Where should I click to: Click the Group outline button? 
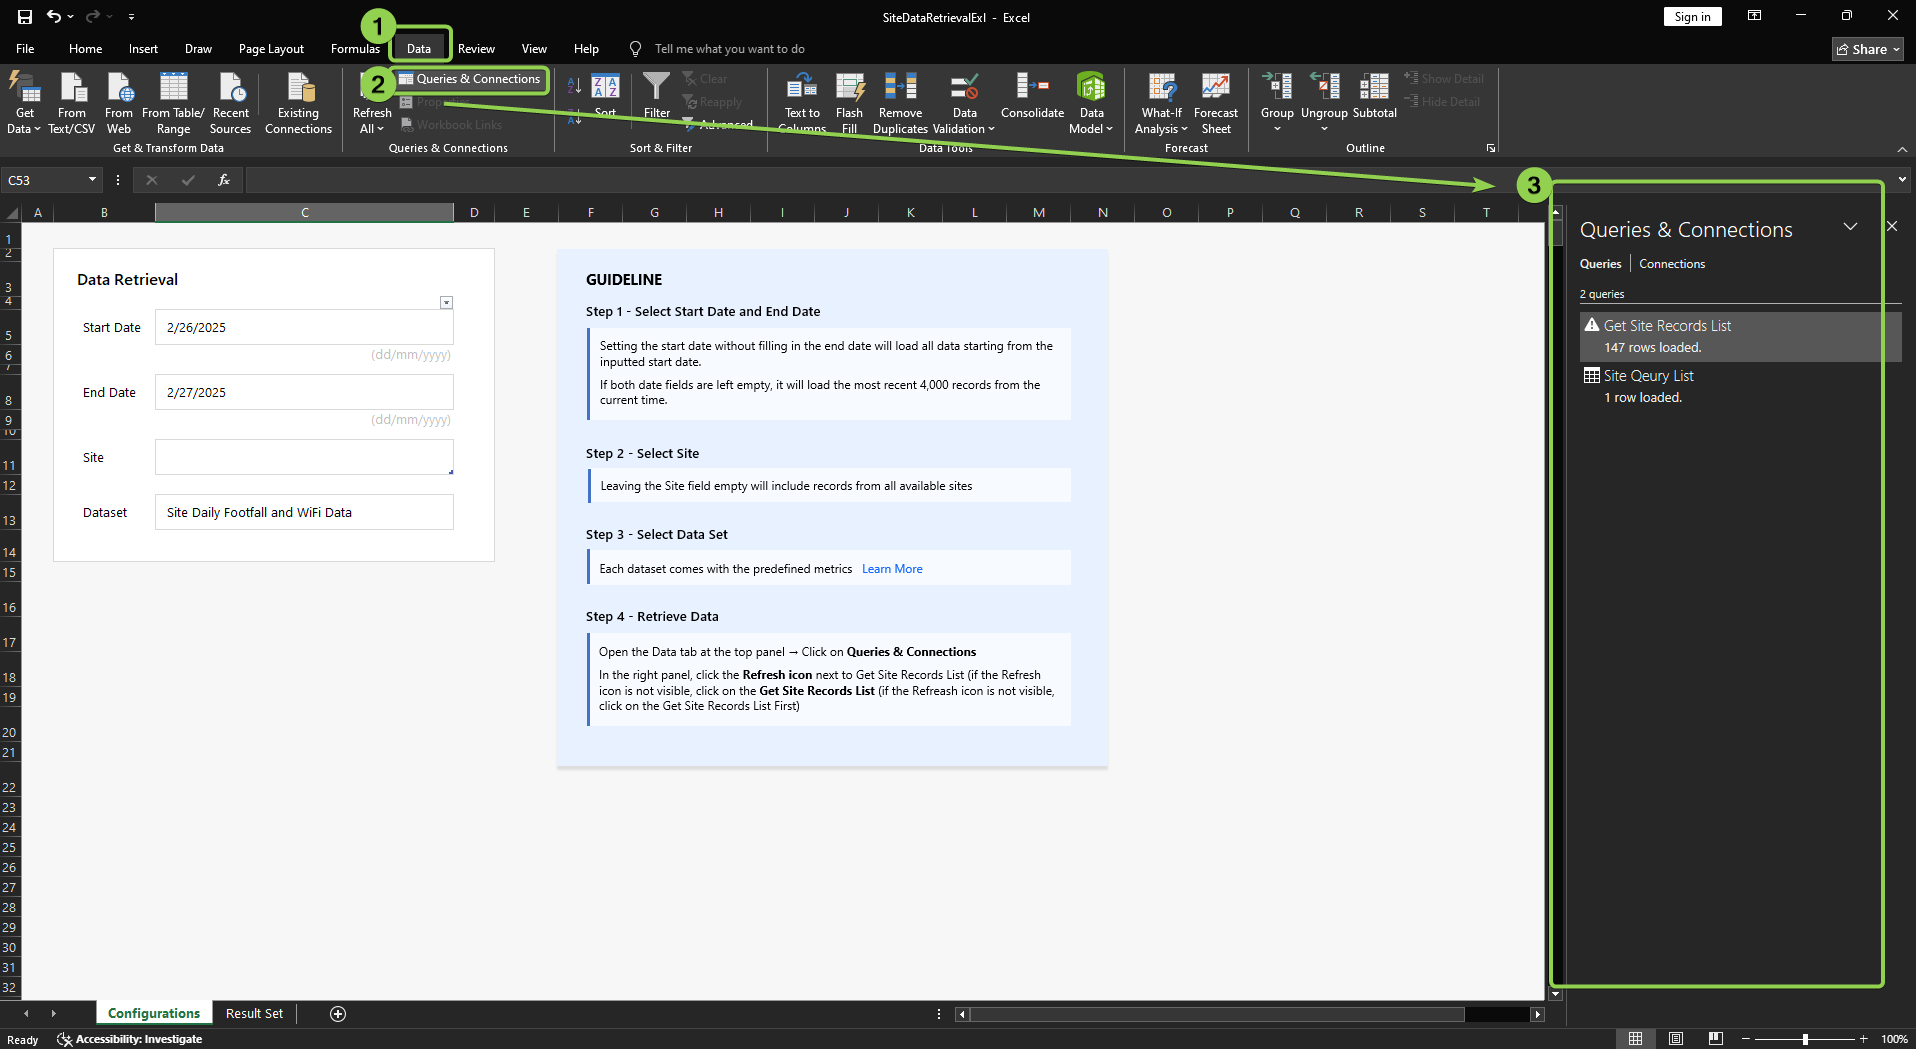pos(1277,103)
